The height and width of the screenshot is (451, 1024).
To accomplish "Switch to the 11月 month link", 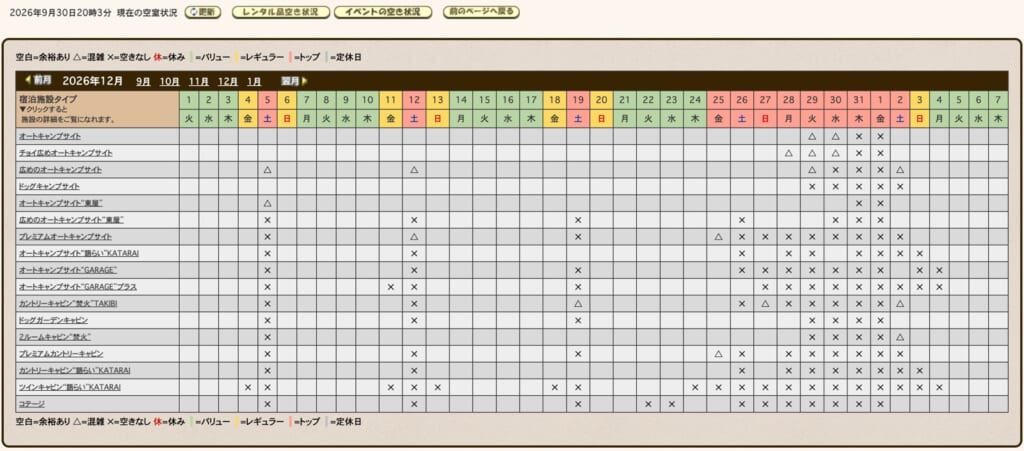I will coord(199,82).
